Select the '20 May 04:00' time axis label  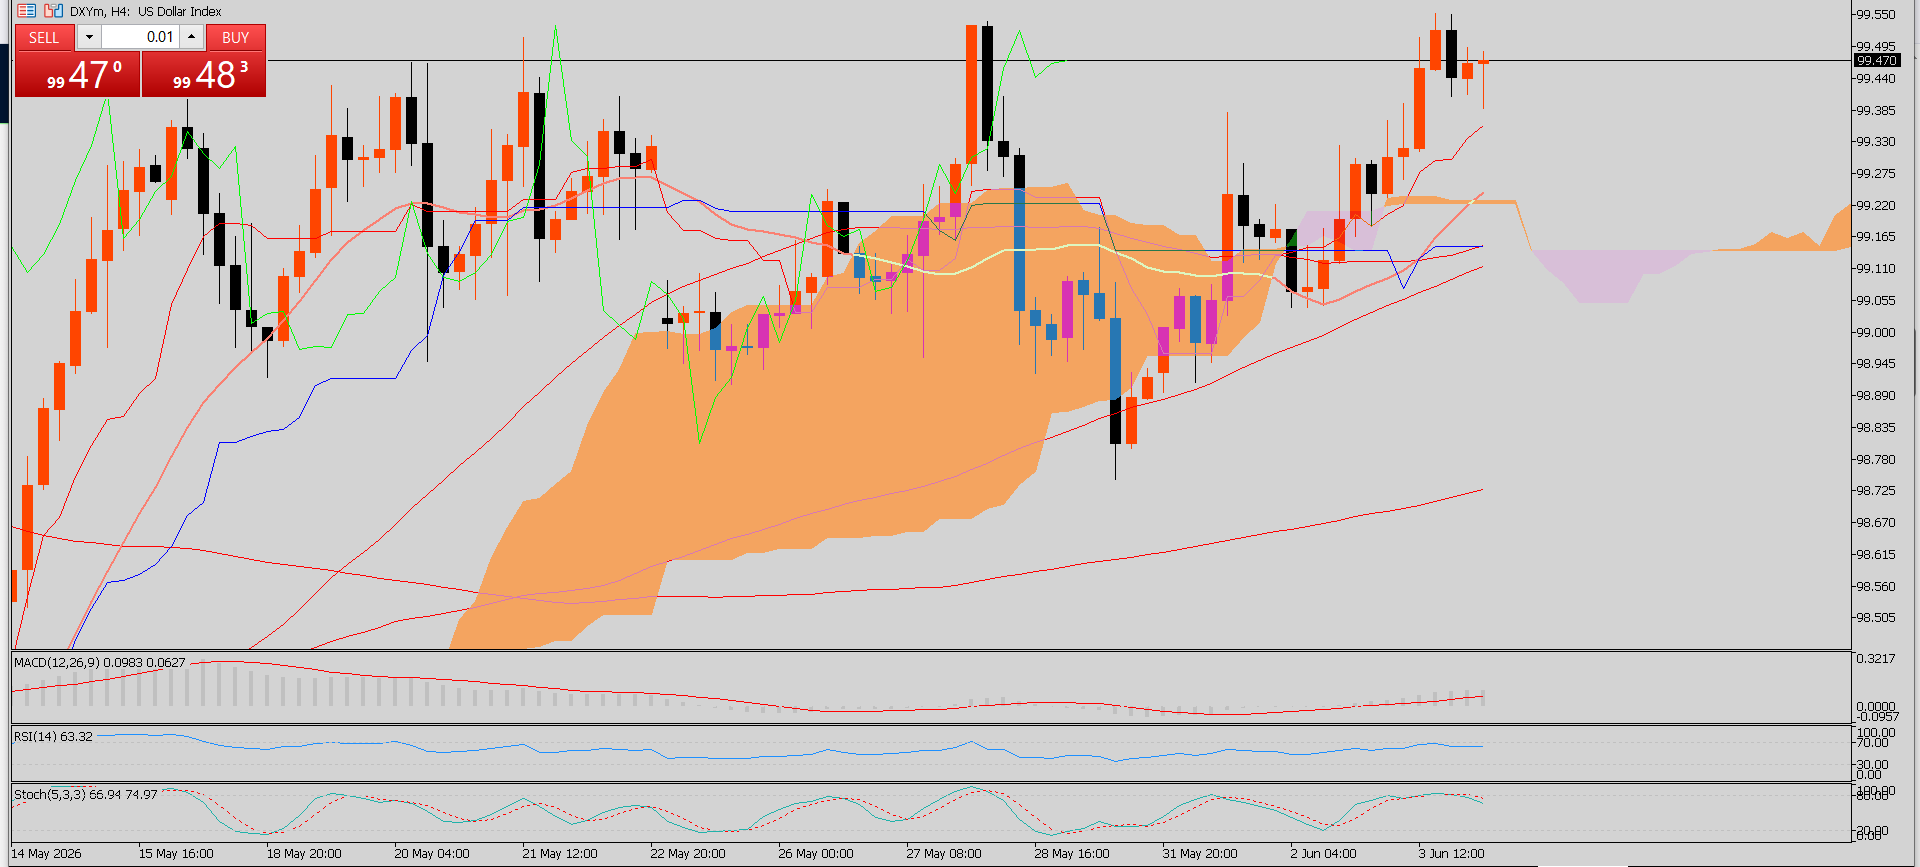(x=432, y=853)
